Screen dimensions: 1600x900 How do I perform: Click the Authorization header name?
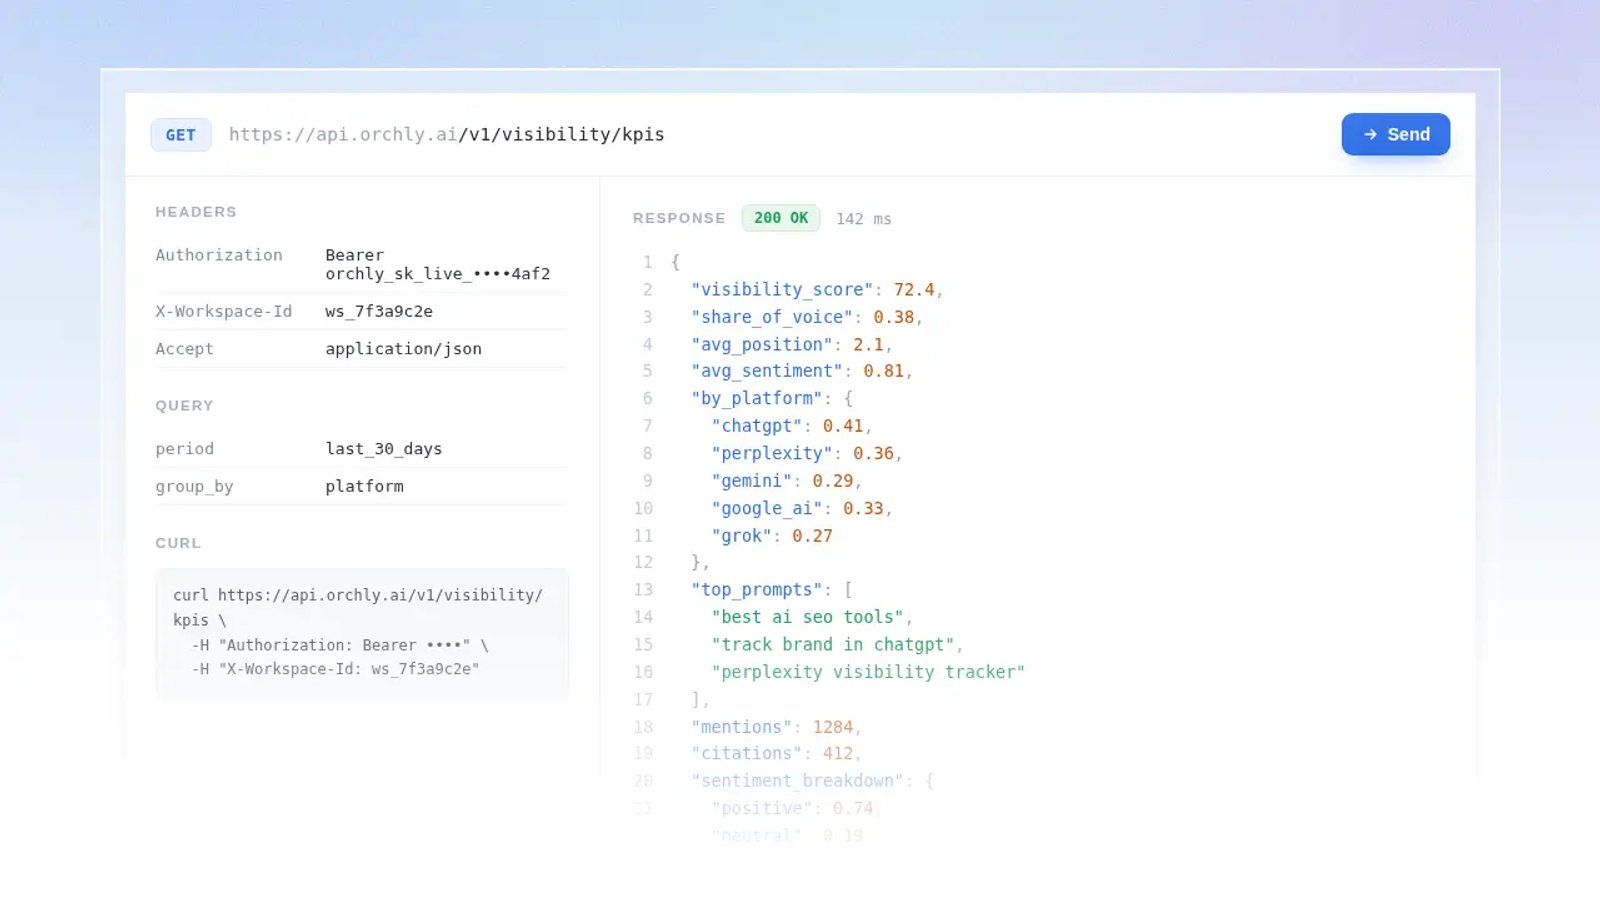219,255
